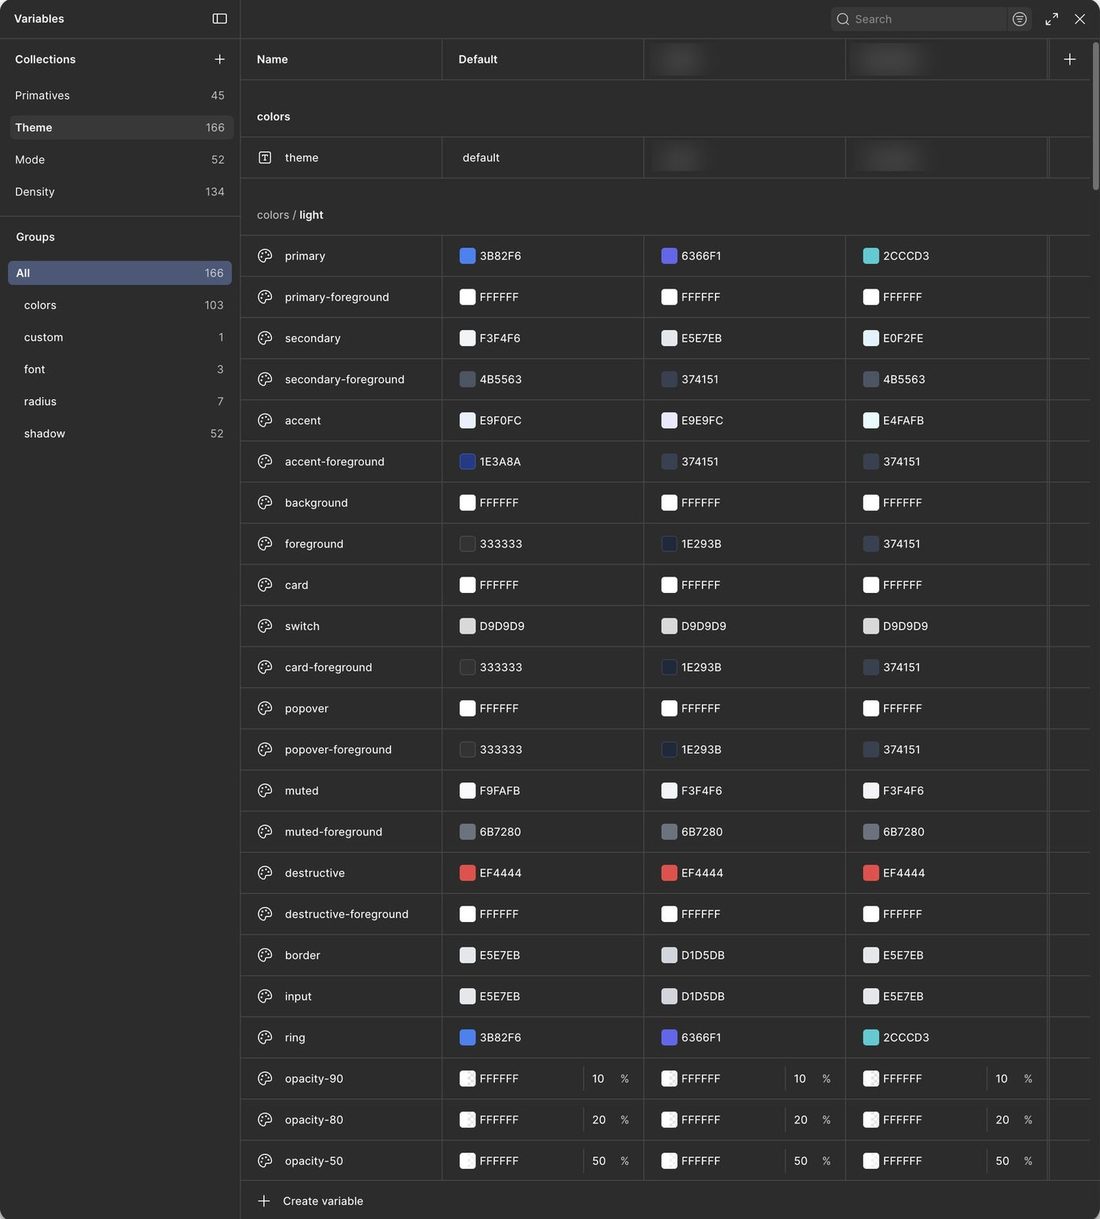Expand the variables window to full size
The image size is (1100, 1219).
point(1052,19)
